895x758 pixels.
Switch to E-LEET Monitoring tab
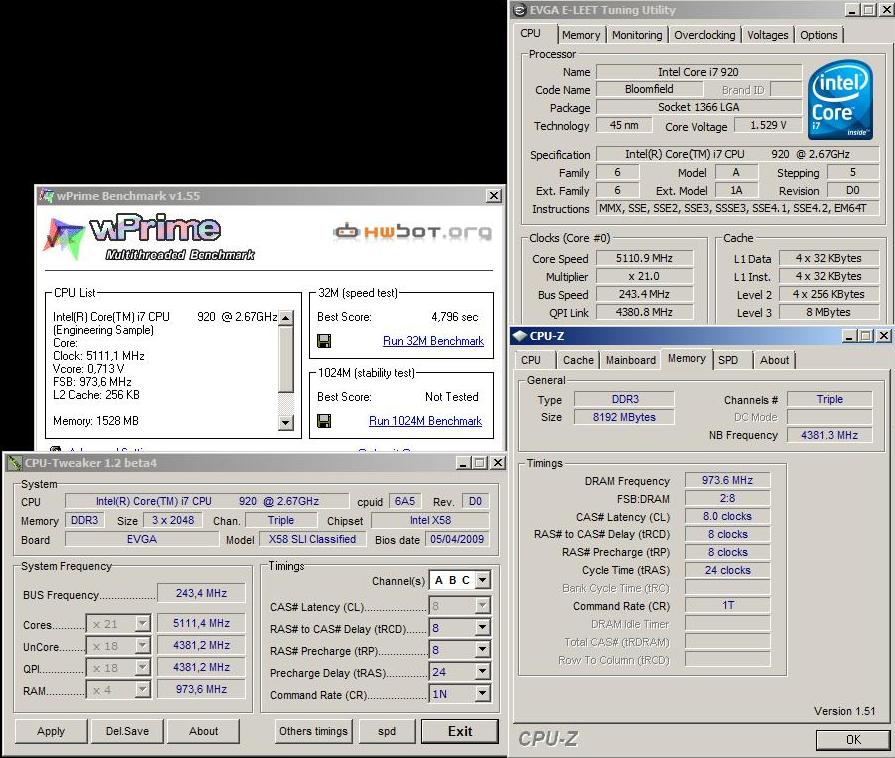pyautogui.click(x=637, y=35)
